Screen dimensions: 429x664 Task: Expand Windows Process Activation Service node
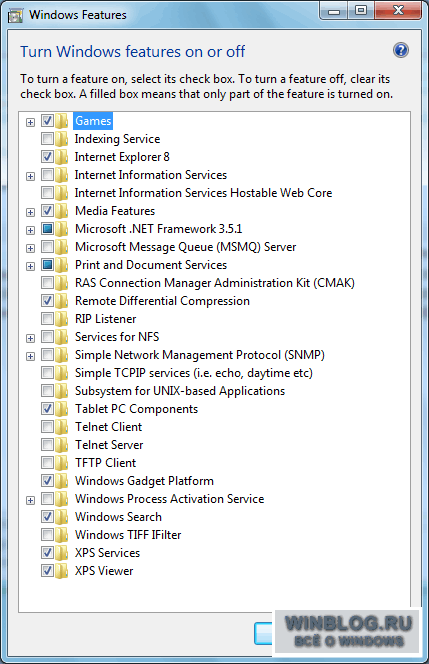coord(30,501)
